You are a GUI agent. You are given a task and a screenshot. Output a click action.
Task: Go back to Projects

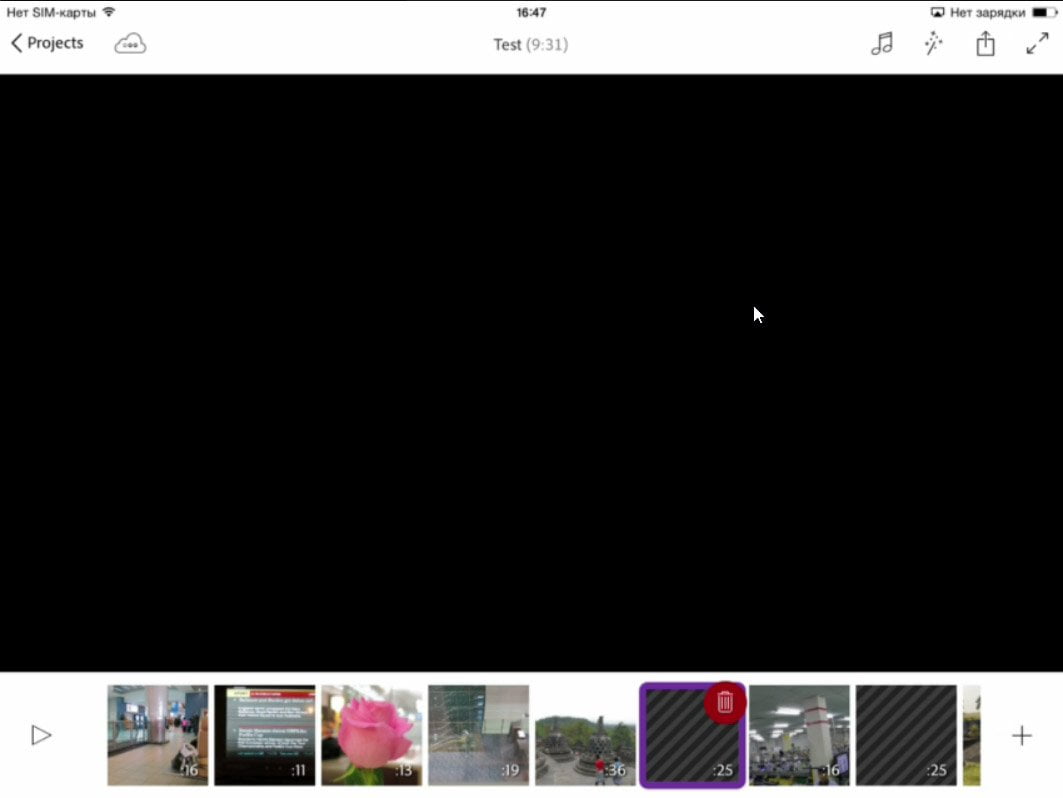47,43
